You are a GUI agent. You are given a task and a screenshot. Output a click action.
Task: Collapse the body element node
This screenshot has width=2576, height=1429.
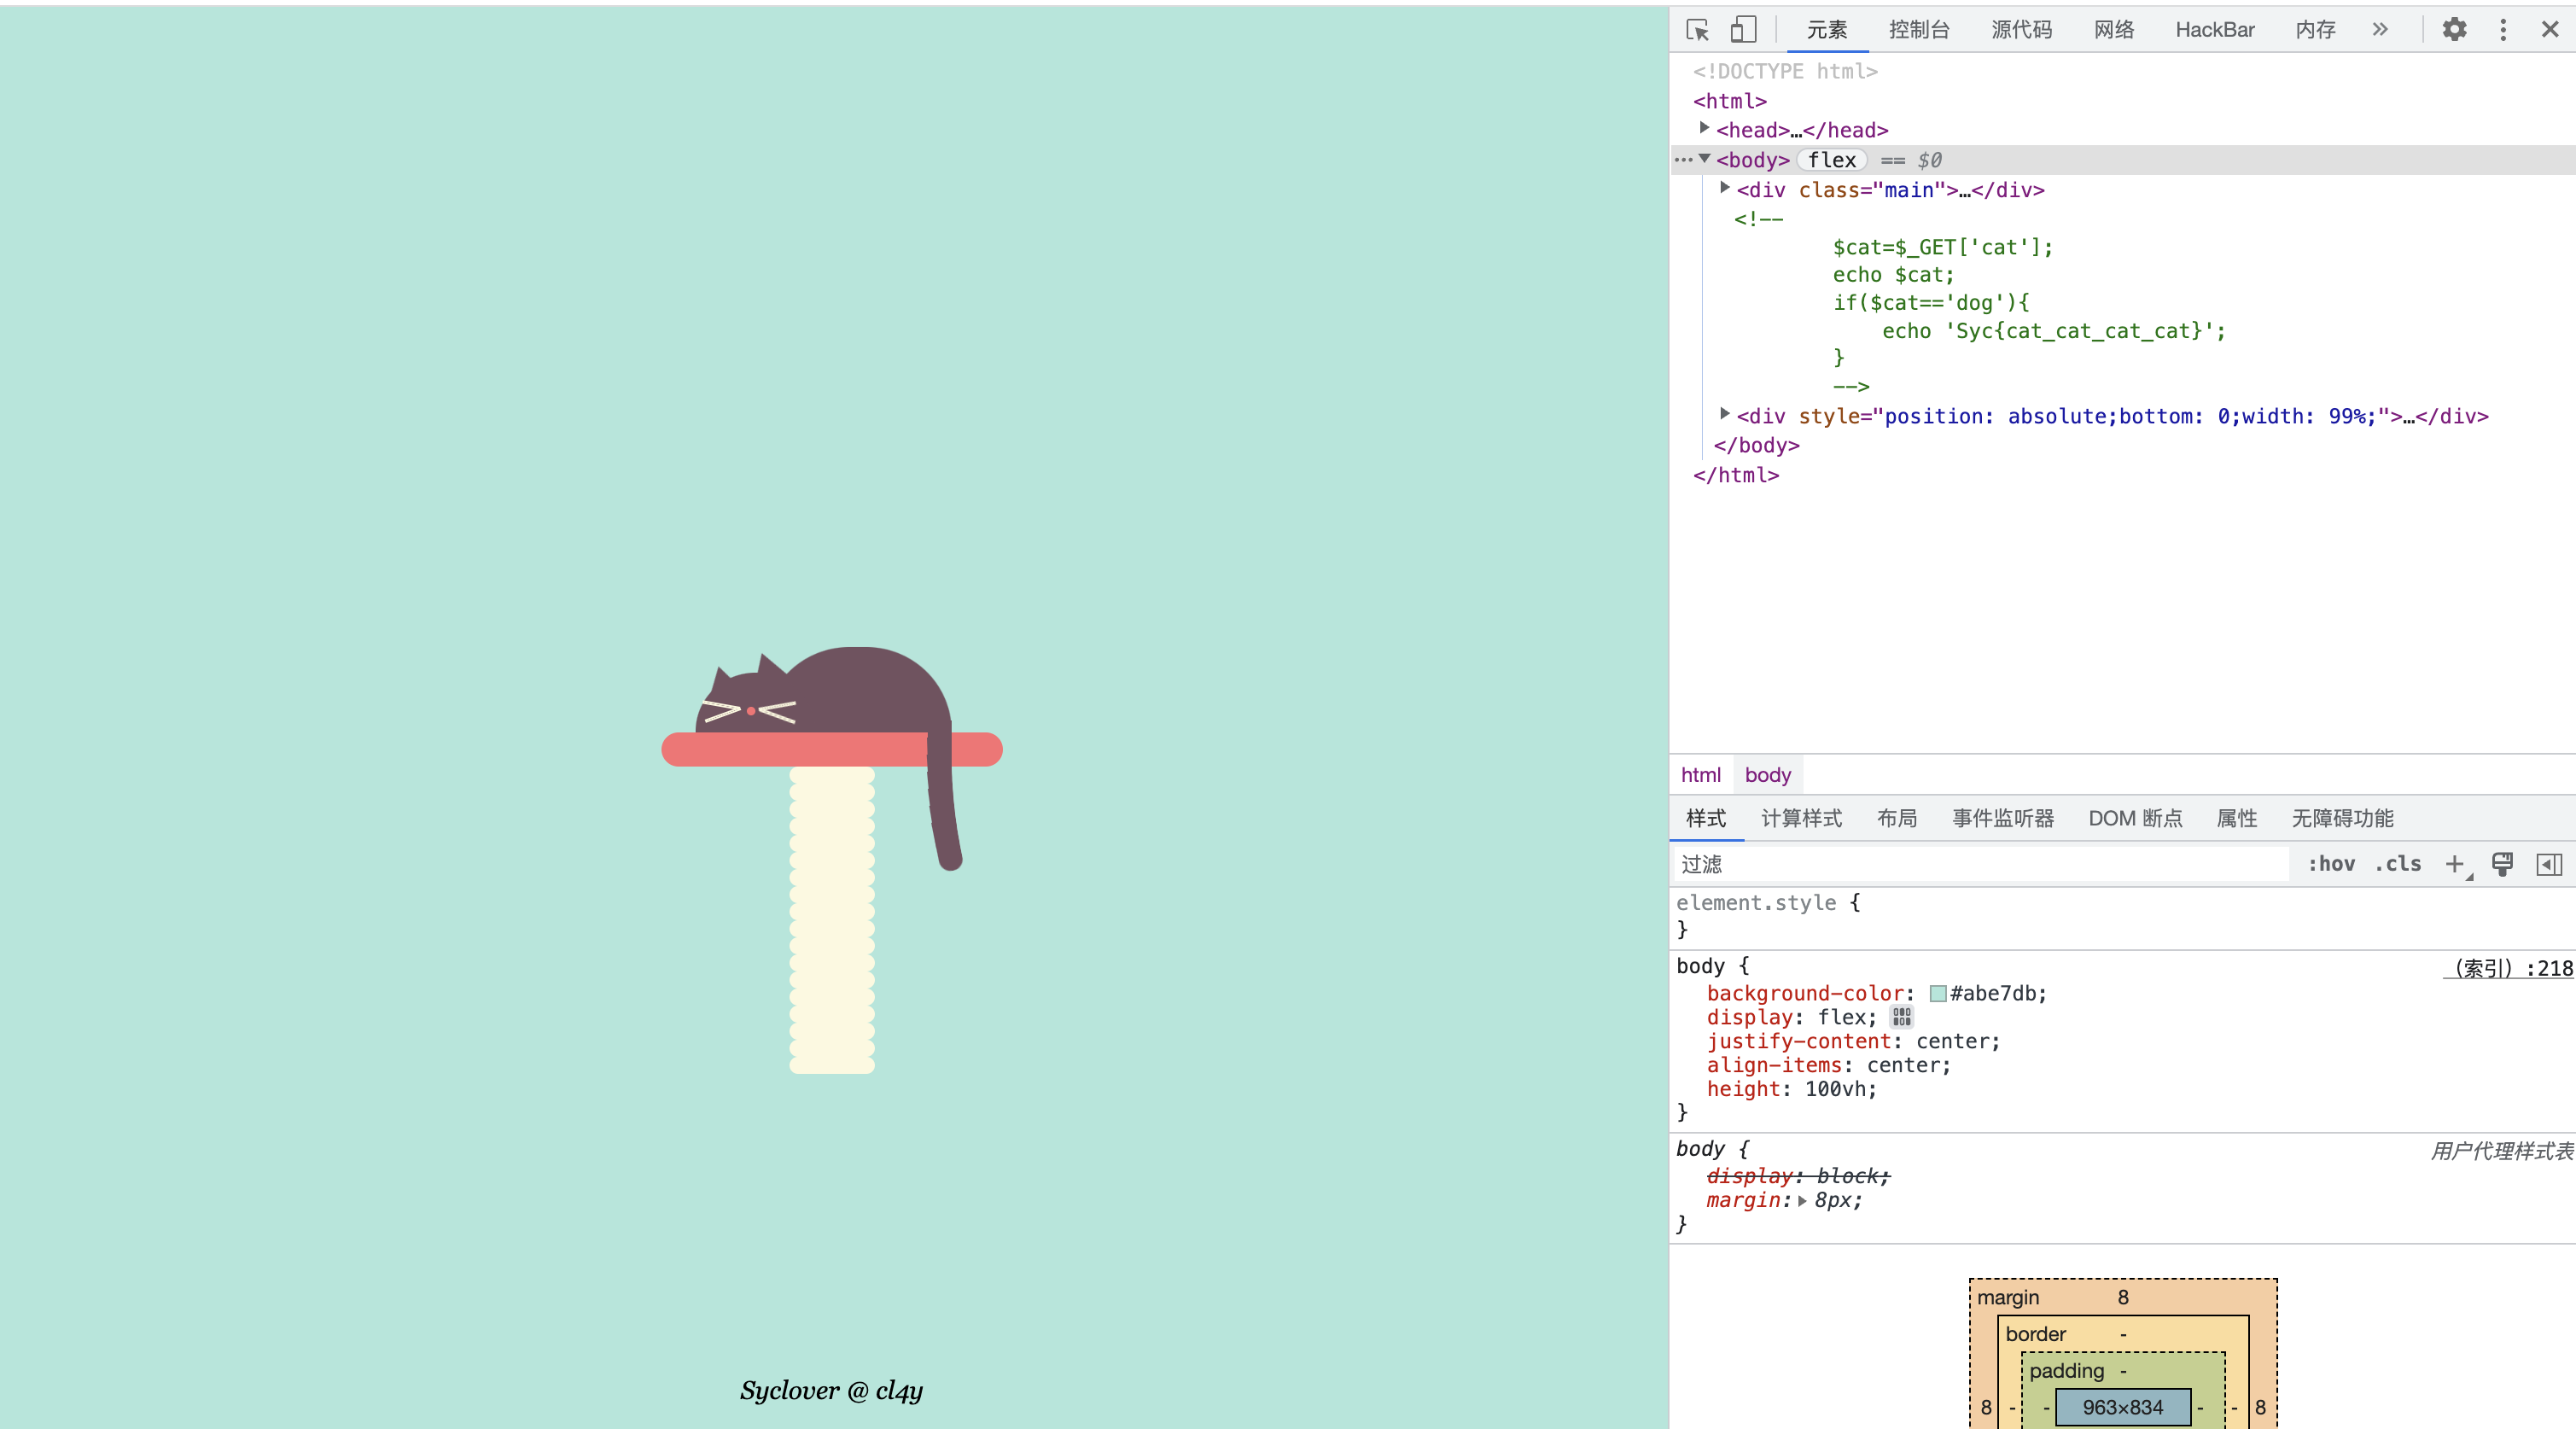pyautogui.click(x=1704, y=158)
